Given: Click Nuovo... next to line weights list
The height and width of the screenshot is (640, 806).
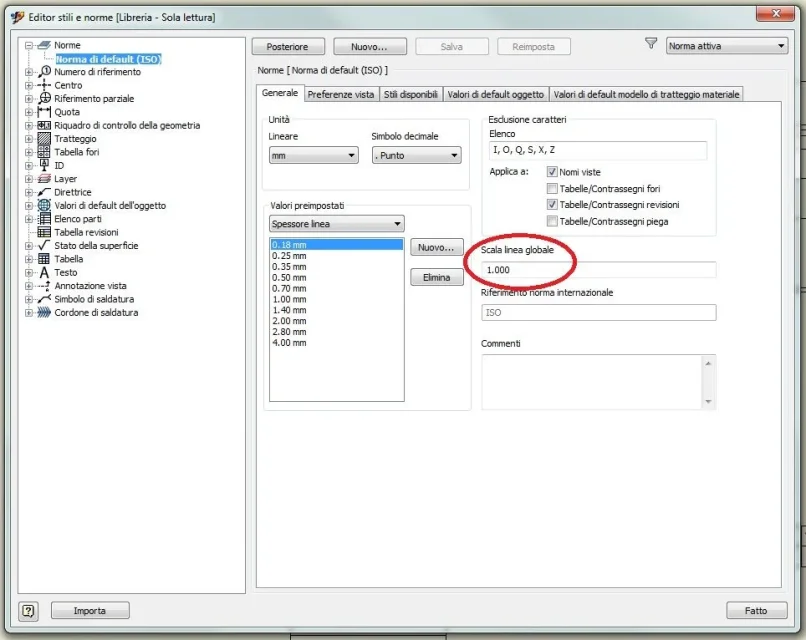Looking at the screenshot, I should tap(436, 247).
